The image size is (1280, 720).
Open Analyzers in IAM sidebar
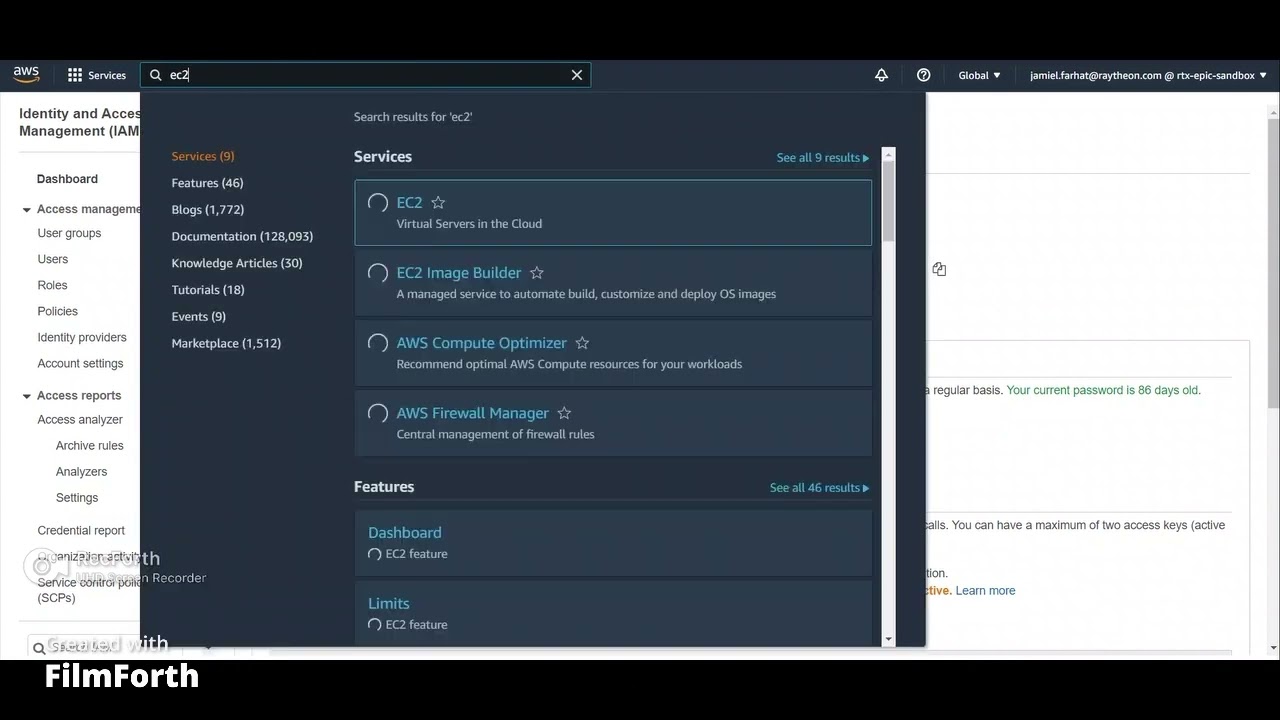(x=81, y=472)
